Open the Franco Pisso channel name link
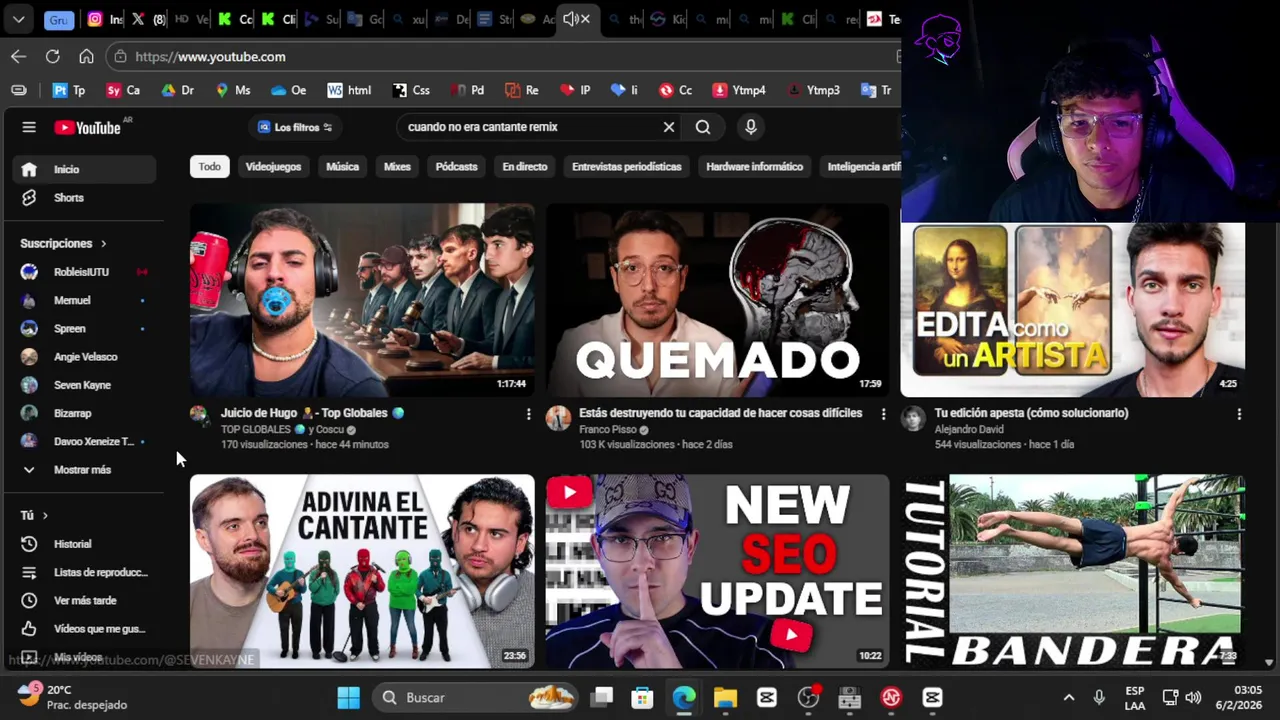 tap(609, 430)
